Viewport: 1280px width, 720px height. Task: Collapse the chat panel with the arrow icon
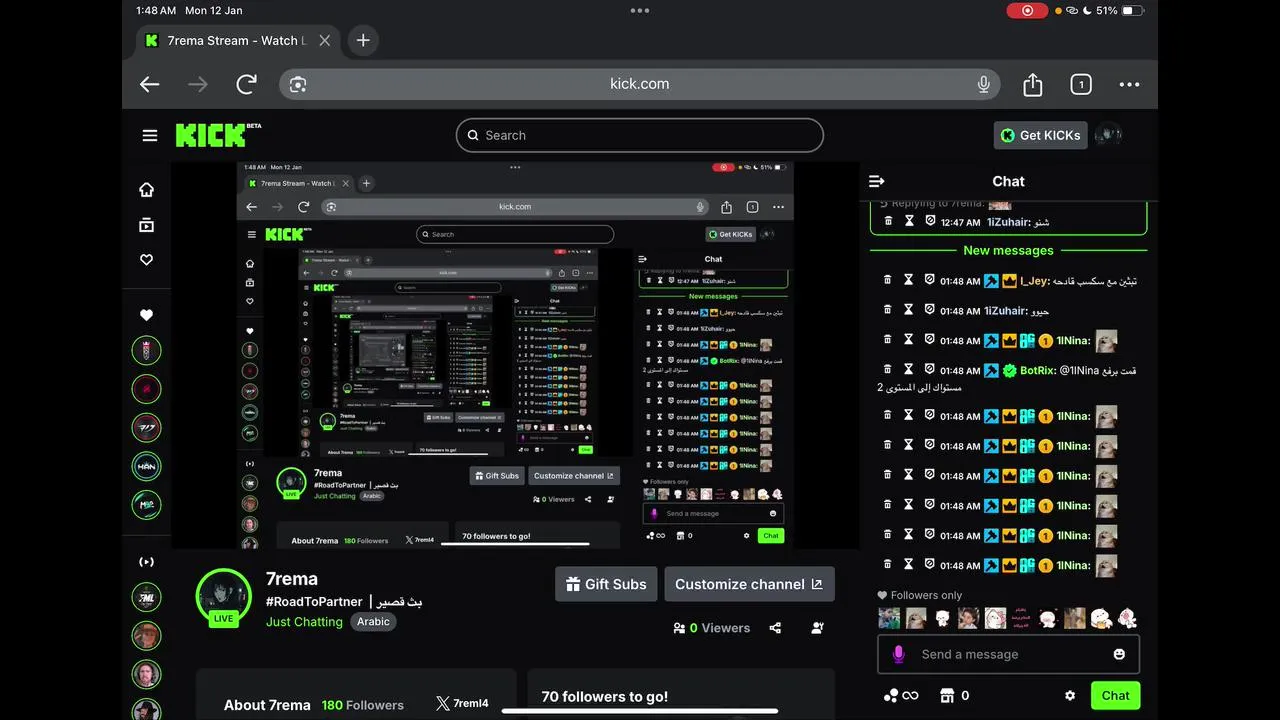coord(877,181)
